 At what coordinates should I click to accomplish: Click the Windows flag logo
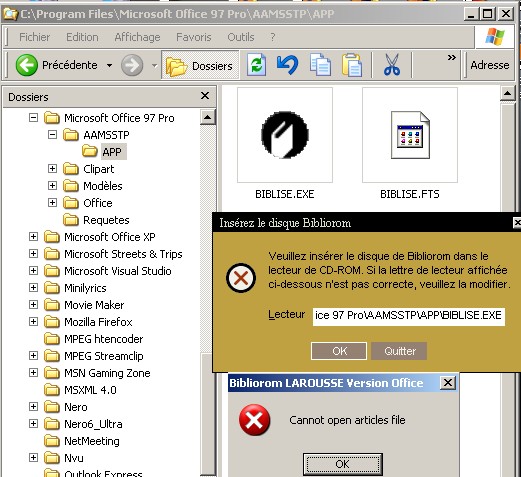click(495, 36)
